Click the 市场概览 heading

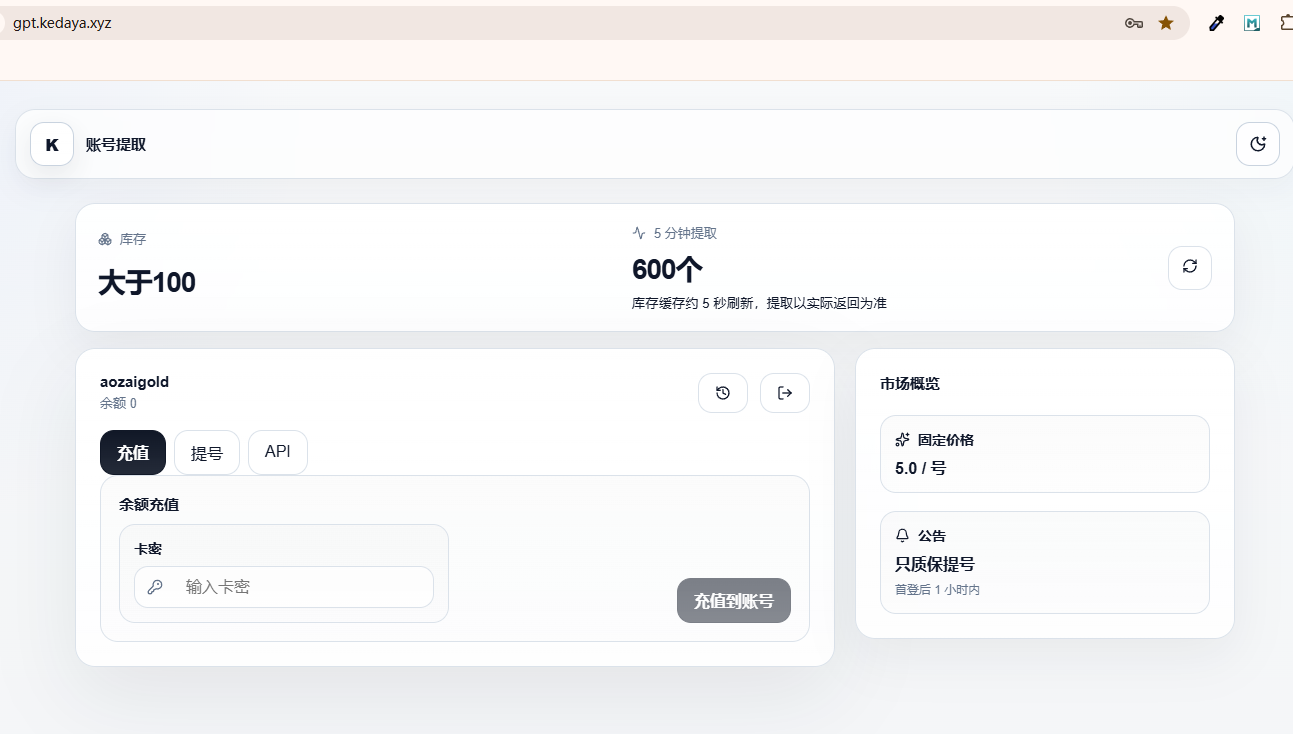click(x=910, y=384)
